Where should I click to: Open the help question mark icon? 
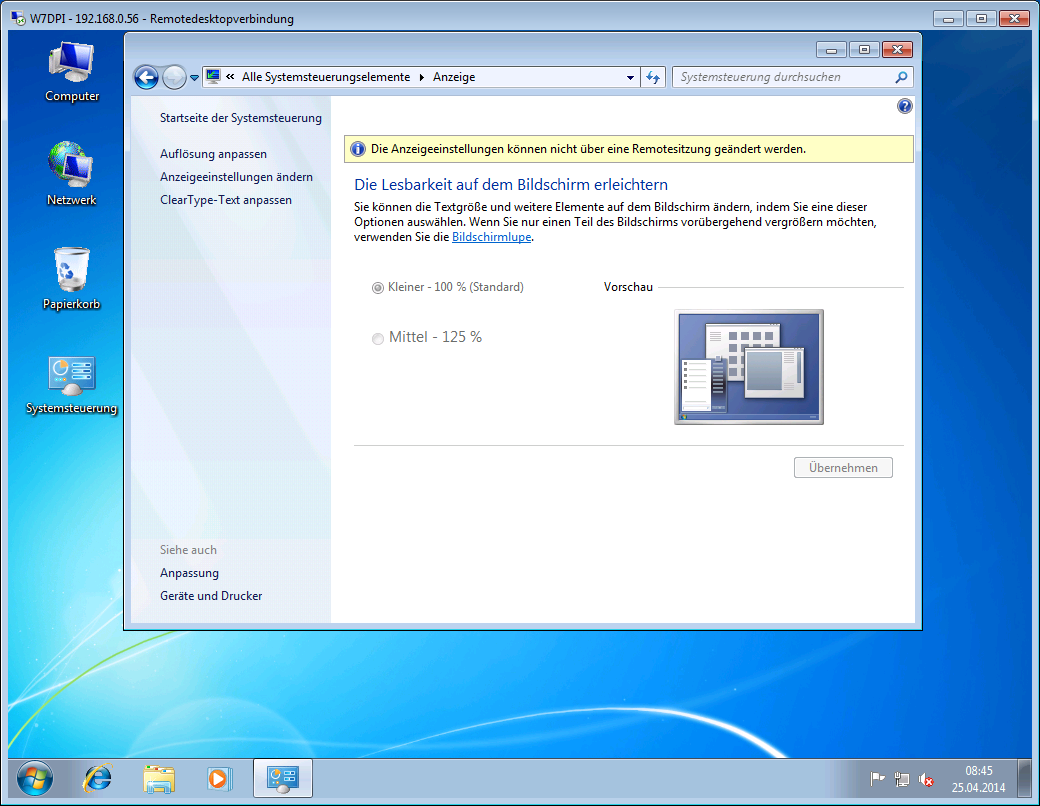[904, 106]
